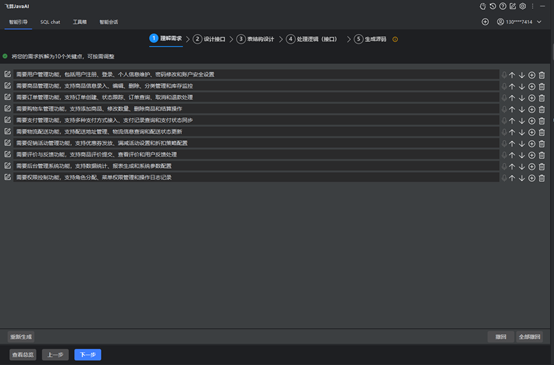
Task: Expand the 130****7414 account dropdown
Action: pyautogui.click(x=539, y=22)
